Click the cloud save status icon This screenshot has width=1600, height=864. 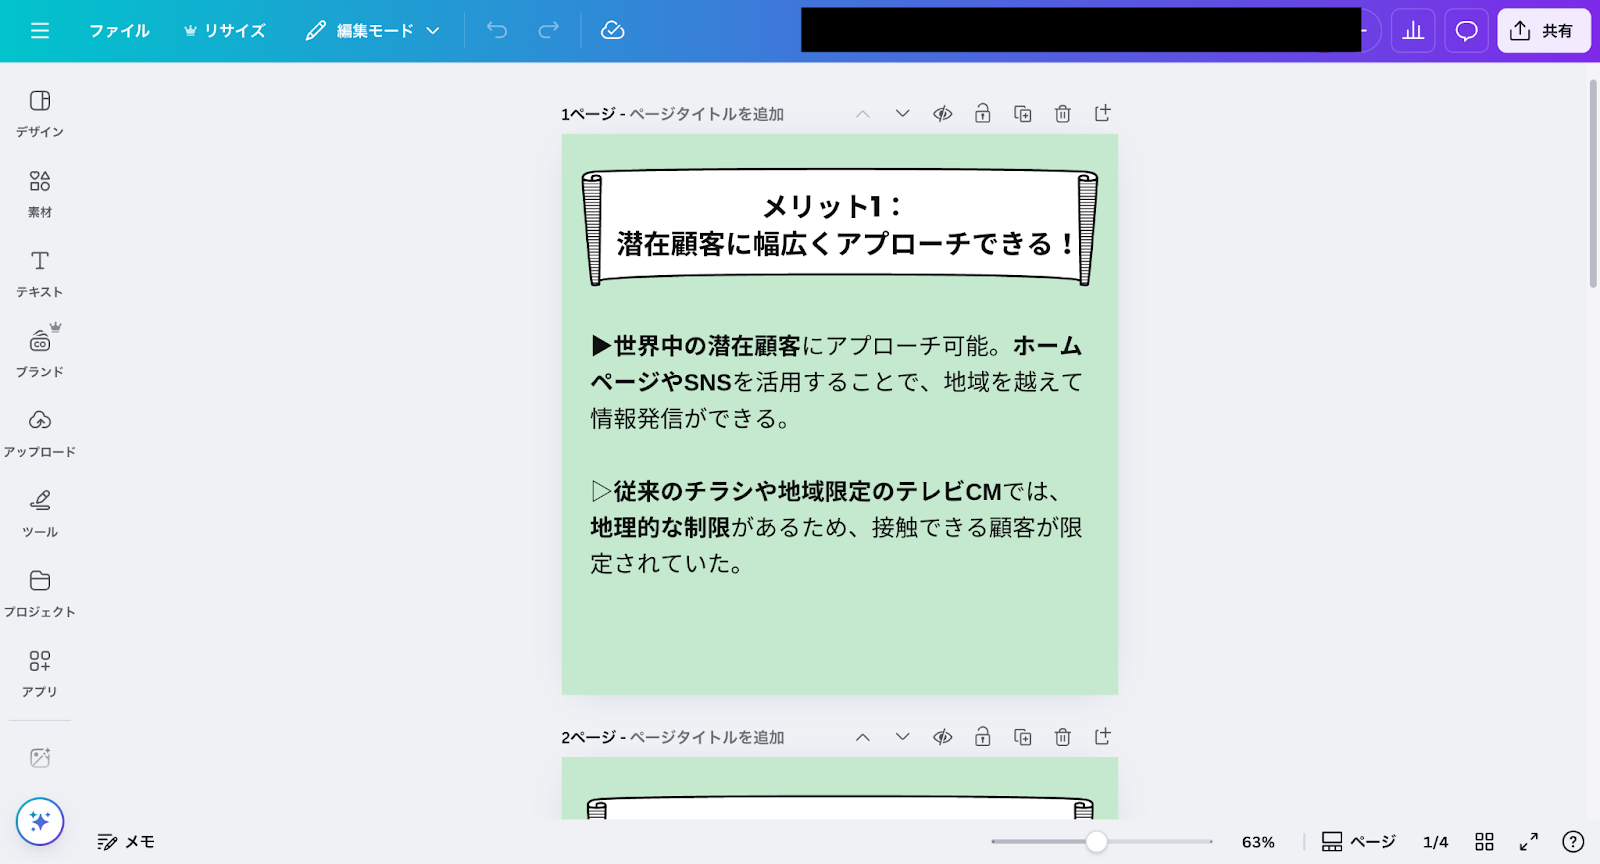coord(613,31)
